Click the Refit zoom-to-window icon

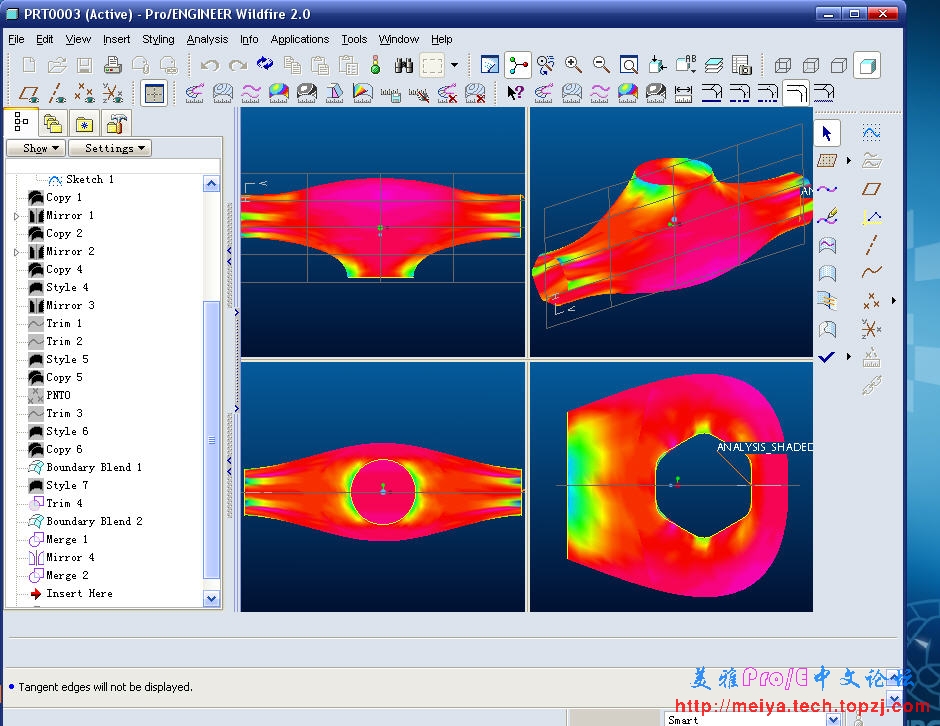[628, 65]
